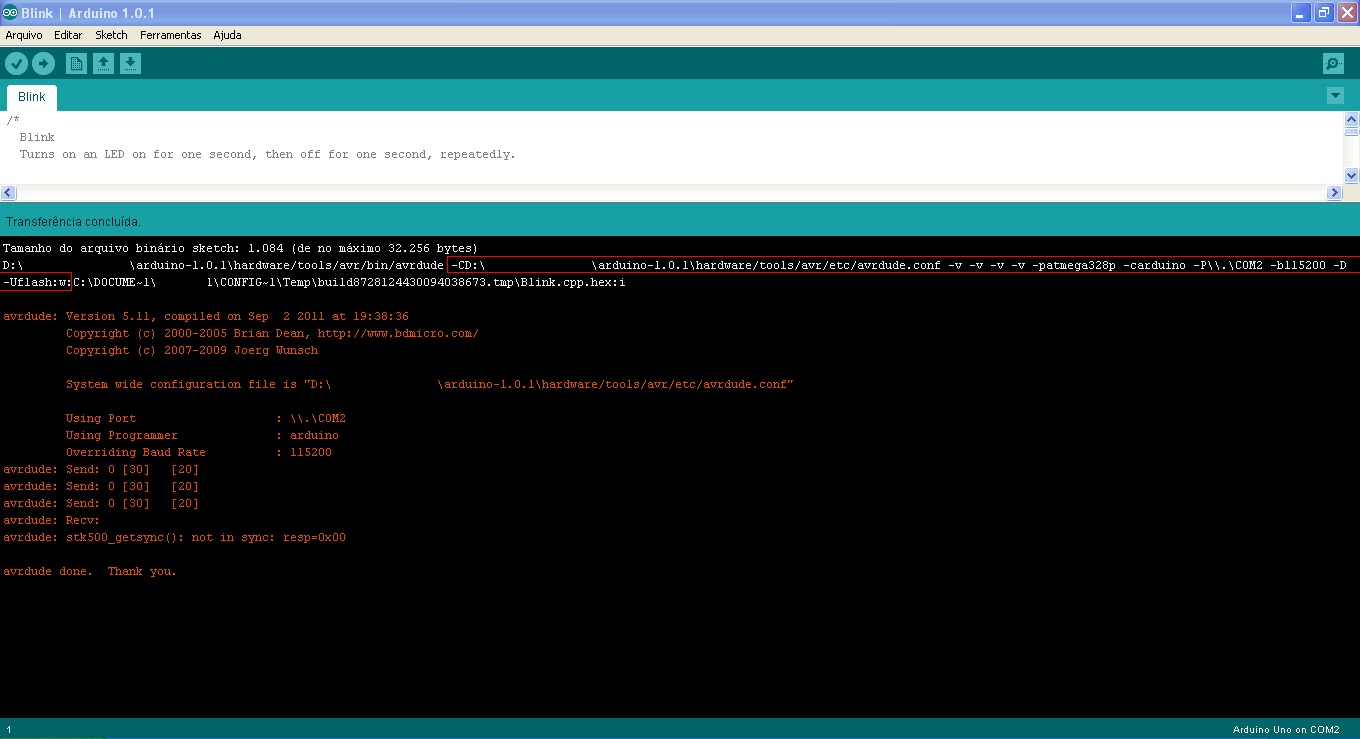Click the editor horizontal scrollbar right arrow
Viewport: 1360px width, 739px height.
(1334, 192)
